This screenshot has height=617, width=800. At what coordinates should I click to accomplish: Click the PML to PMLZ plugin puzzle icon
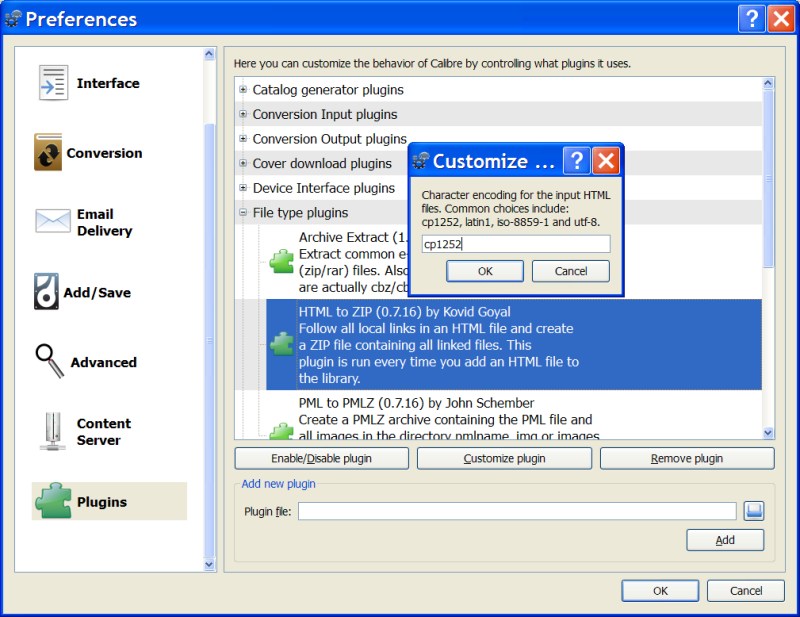282,432
